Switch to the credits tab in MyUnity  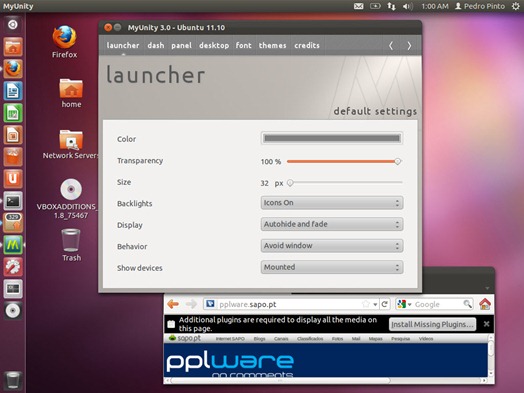(307, 45)
